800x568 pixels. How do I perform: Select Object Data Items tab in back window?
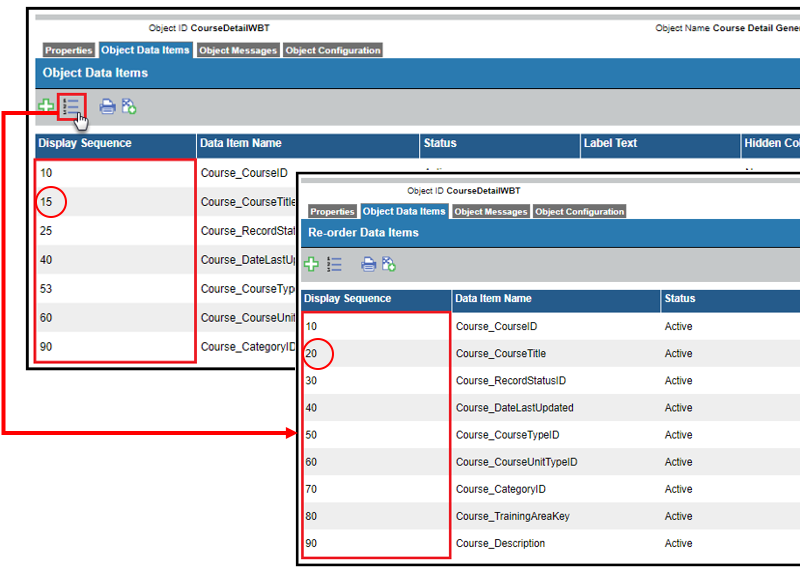pos(145,50)
